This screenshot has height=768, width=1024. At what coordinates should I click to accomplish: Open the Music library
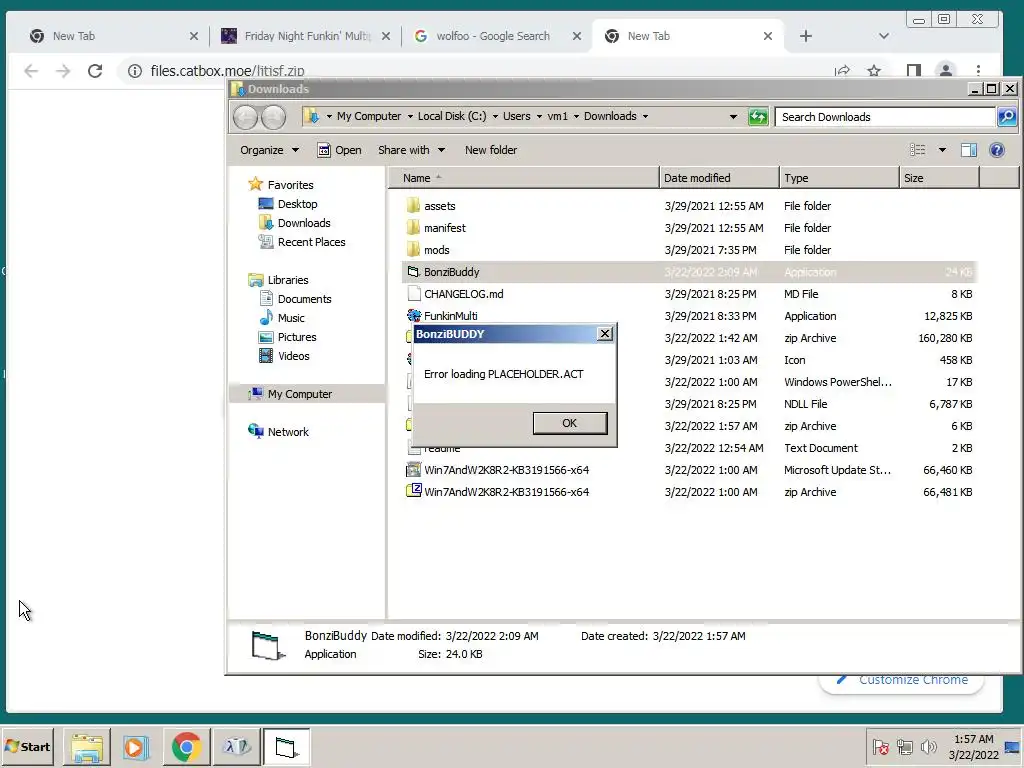pos(291,317)
